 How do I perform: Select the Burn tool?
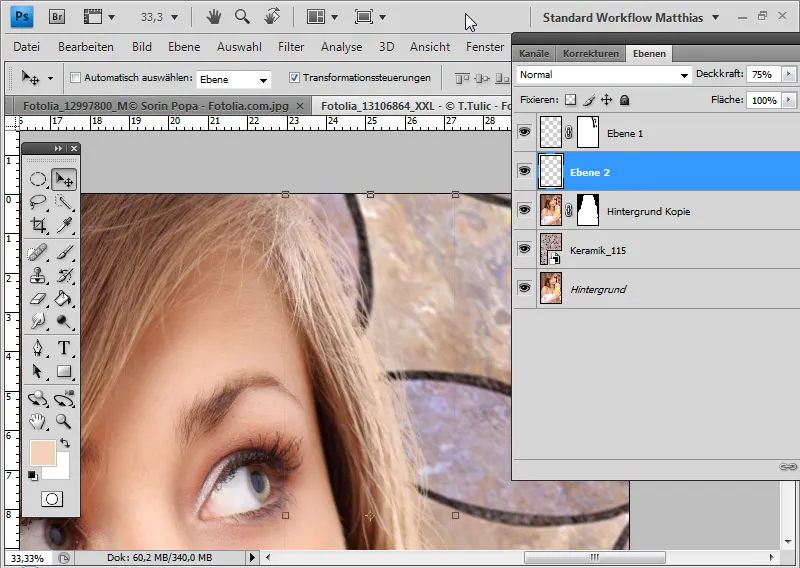click(64, 321)
